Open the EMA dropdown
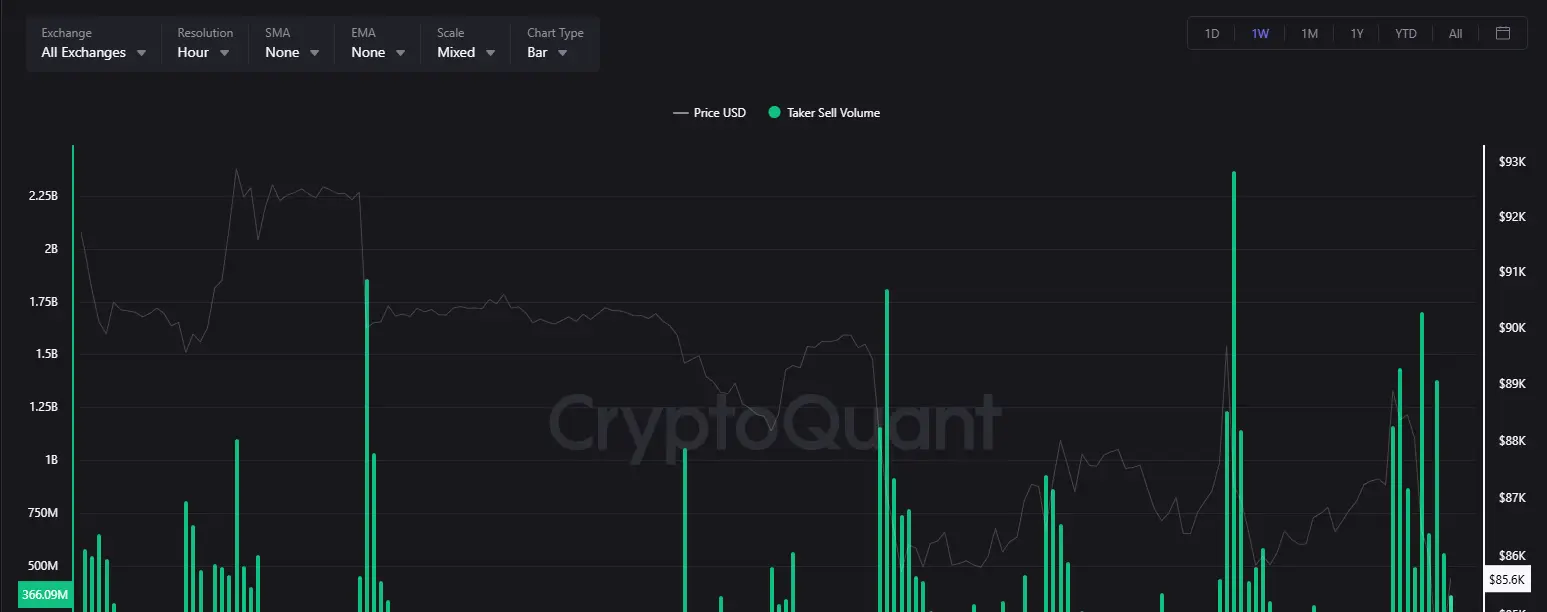The height and width of the screenshot is (612, 1547). 375,52
